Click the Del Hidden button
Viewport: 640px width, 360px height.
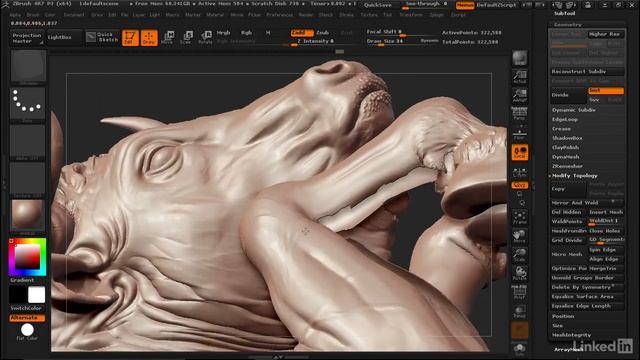point(568,212)
